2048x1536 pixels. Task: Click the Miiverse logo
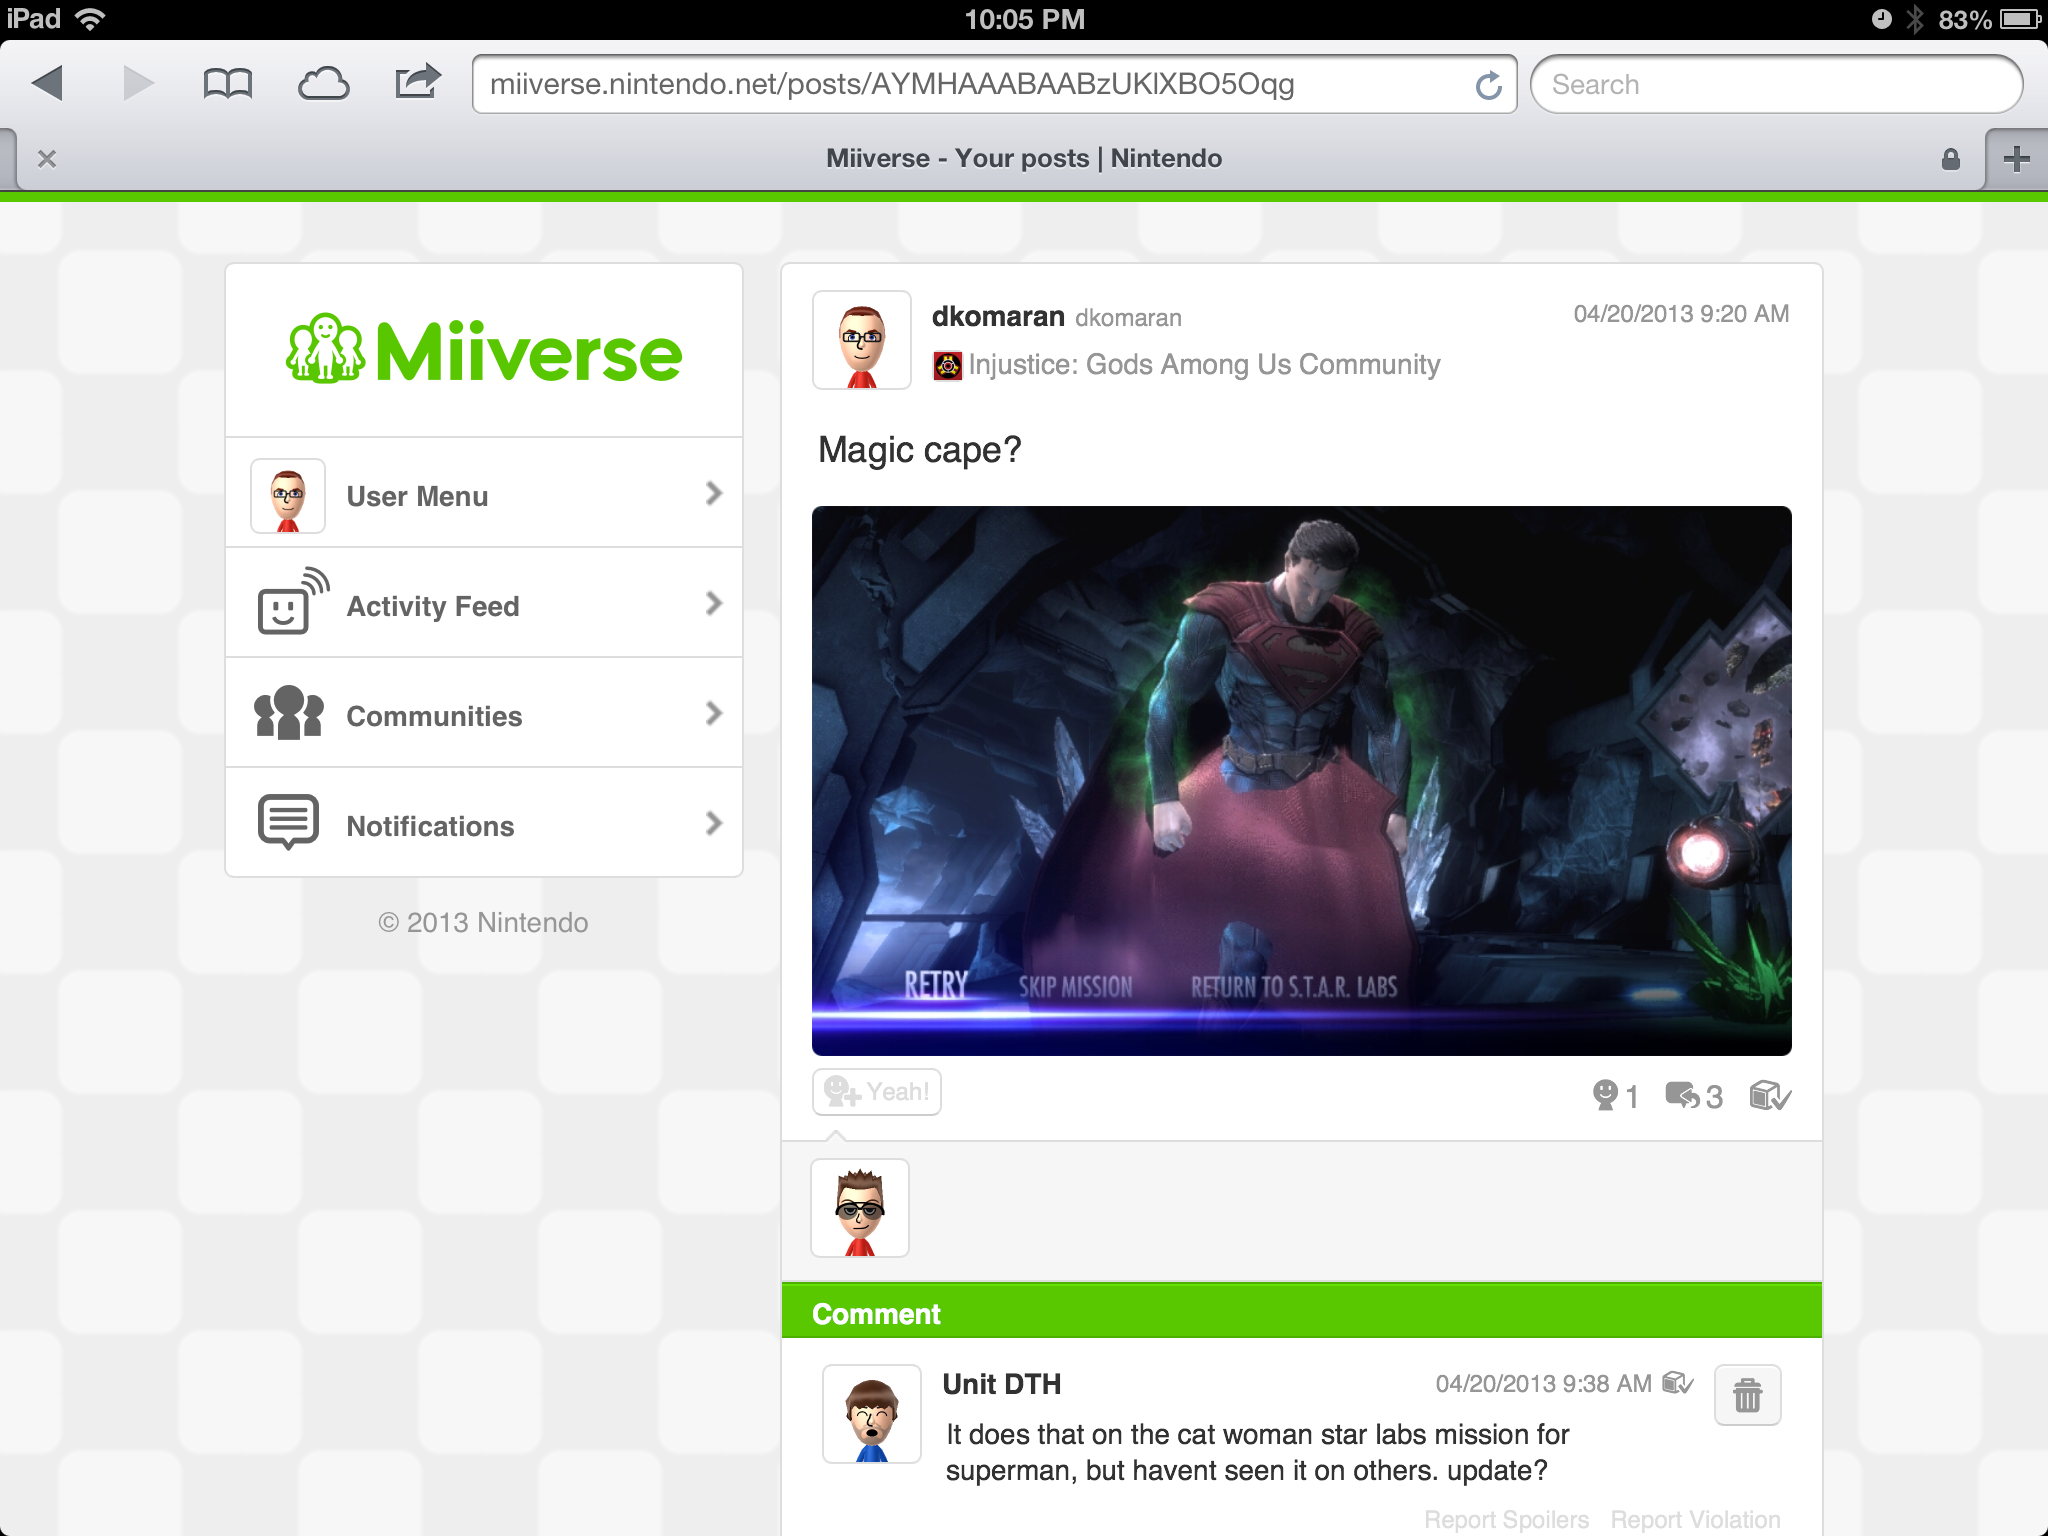point(484,352)
